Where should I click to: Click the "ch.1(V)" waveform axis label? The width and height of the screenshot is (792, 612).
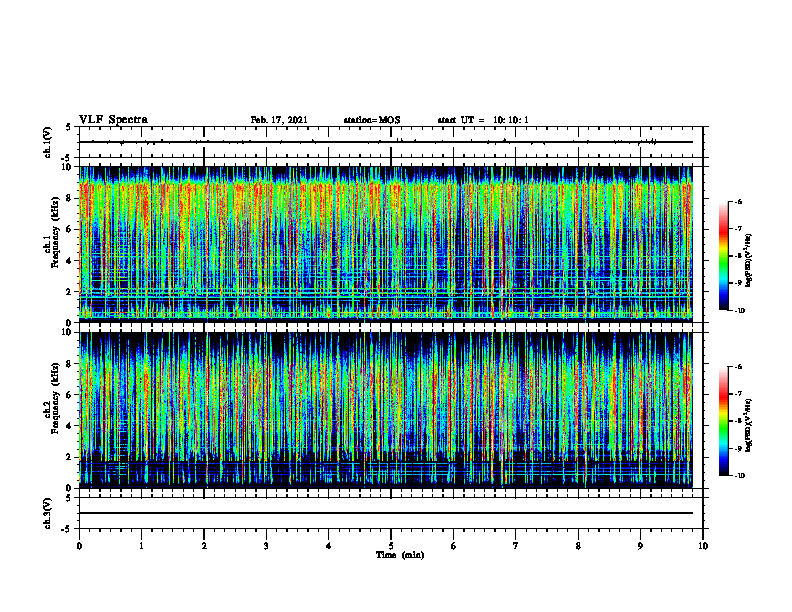47,142
